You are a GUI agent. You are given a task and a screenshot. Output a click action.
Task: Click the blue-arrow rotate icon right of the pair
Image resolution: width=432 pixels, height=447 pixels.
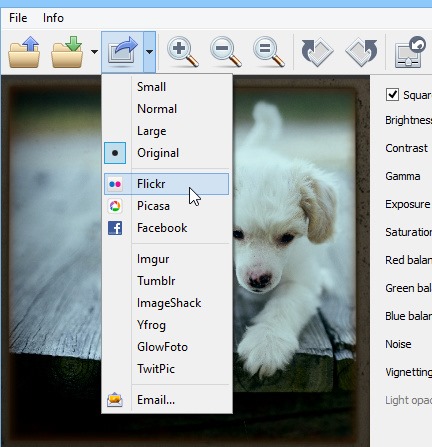click(x=362, y=52)
